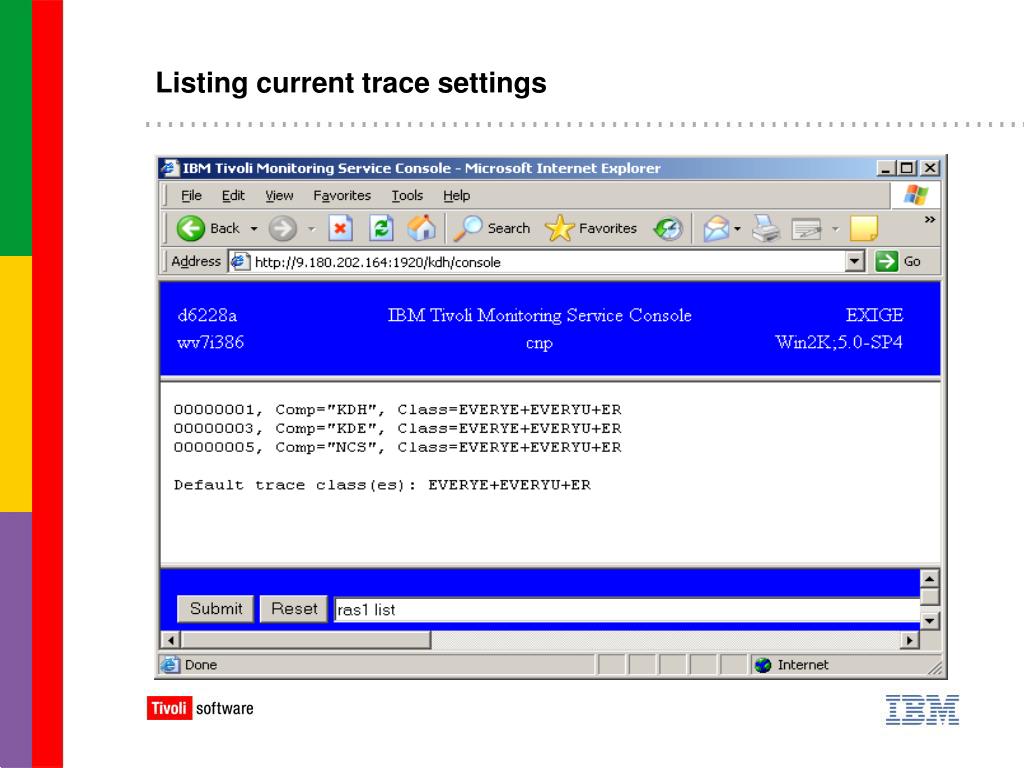The image size is (1024, 768).
Task: Click the d6228a text in header
Action: (x=207, y=315)
